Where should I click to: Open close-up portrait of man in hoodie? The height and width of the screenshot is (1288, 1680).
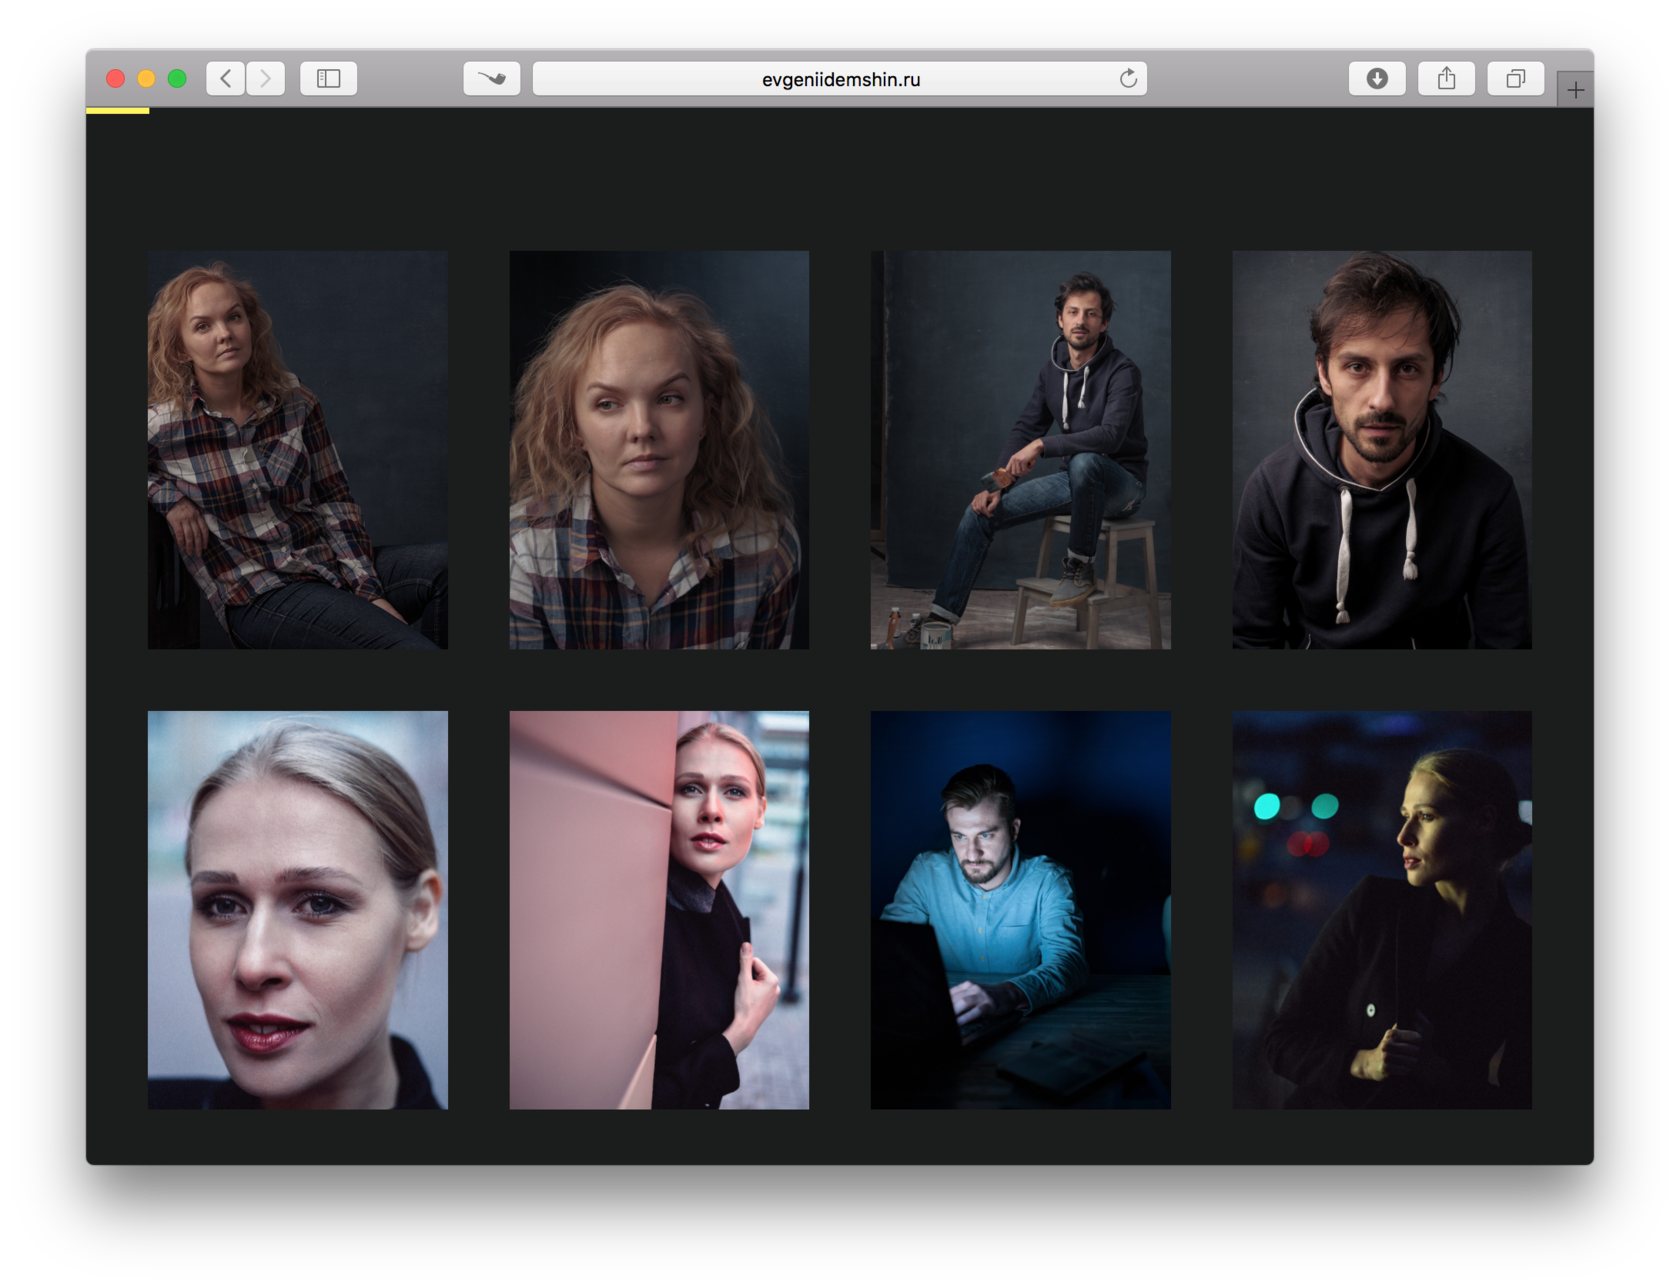click(x=1382, y=450)
